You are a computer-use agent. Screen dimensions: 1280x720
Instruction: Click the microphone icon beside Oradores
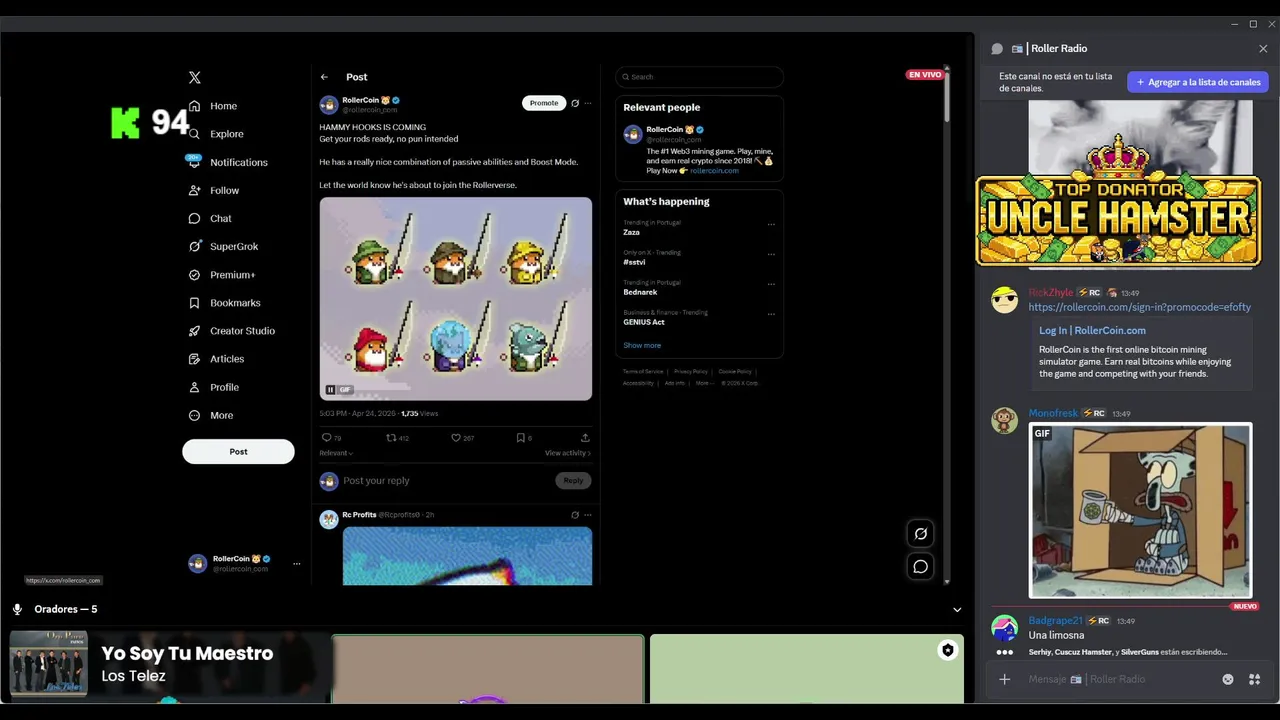(17, 609)
